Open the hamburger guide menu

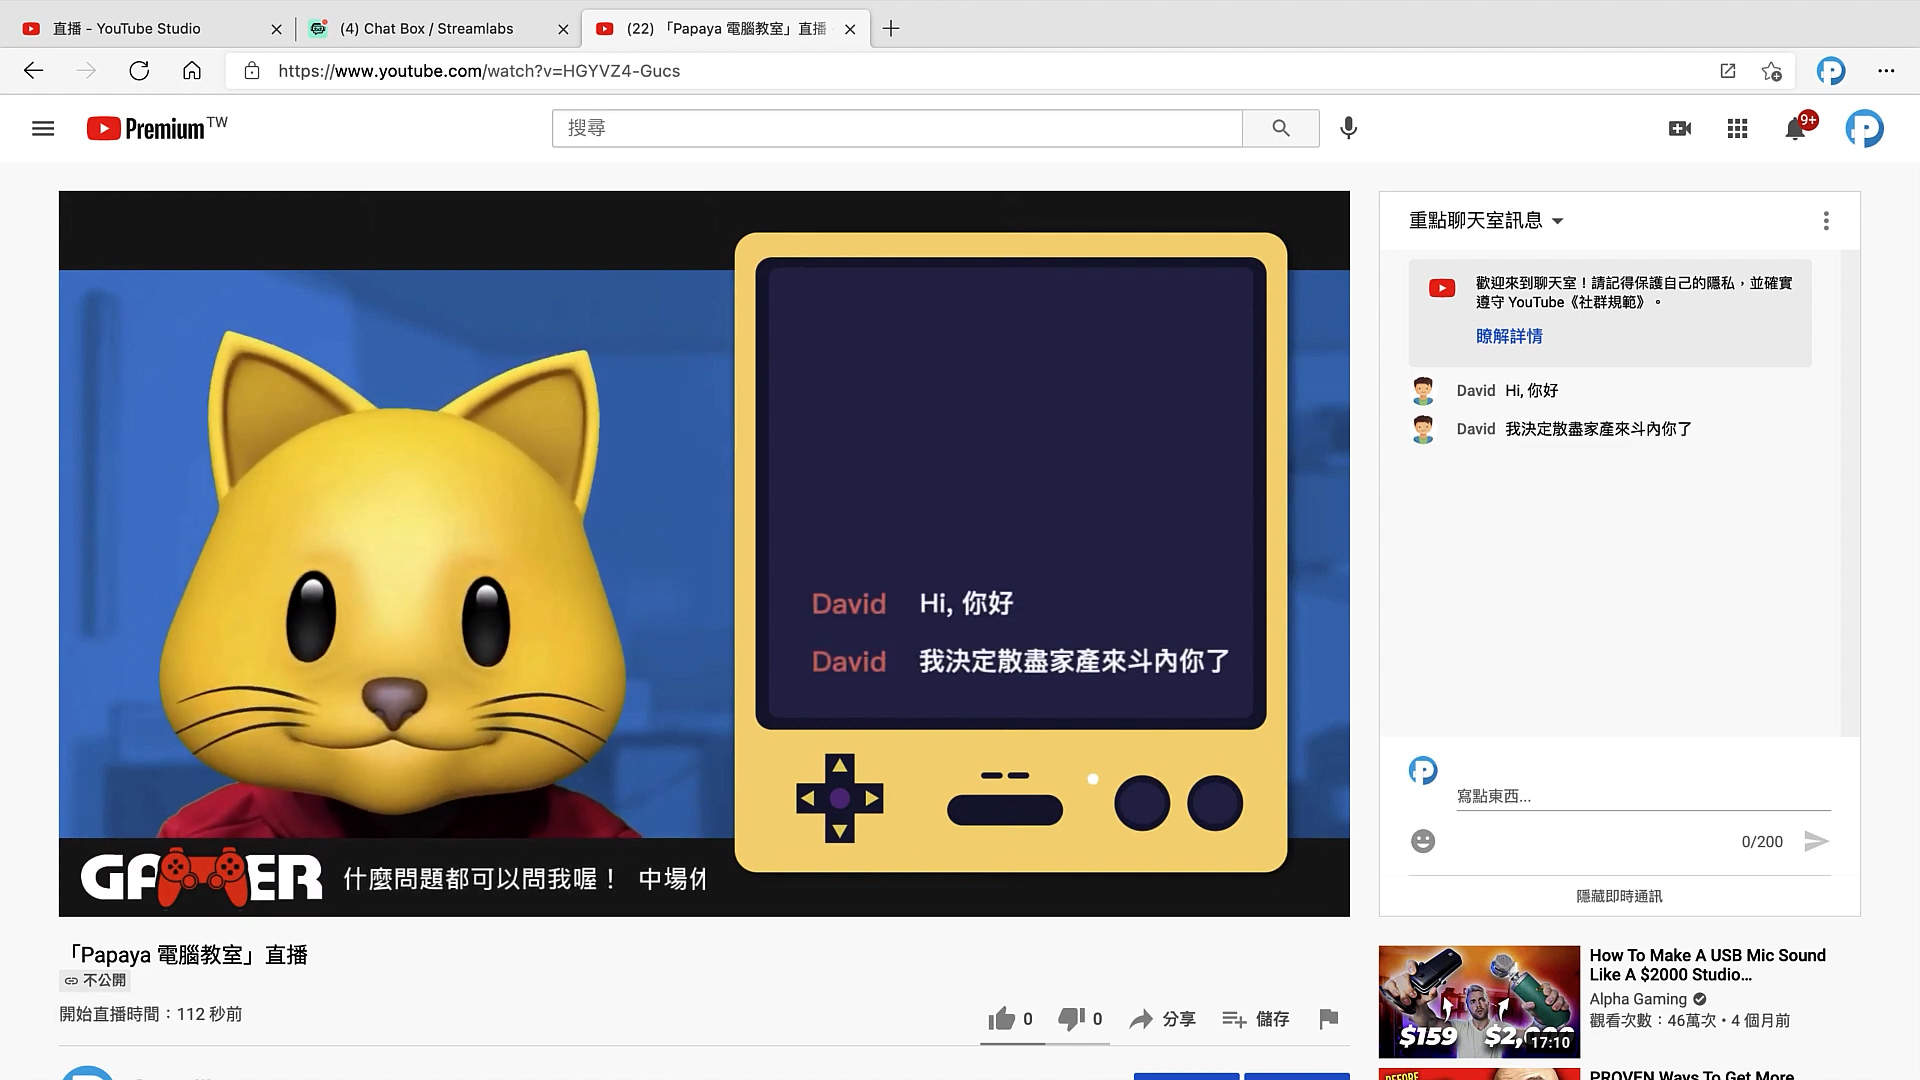42,128
